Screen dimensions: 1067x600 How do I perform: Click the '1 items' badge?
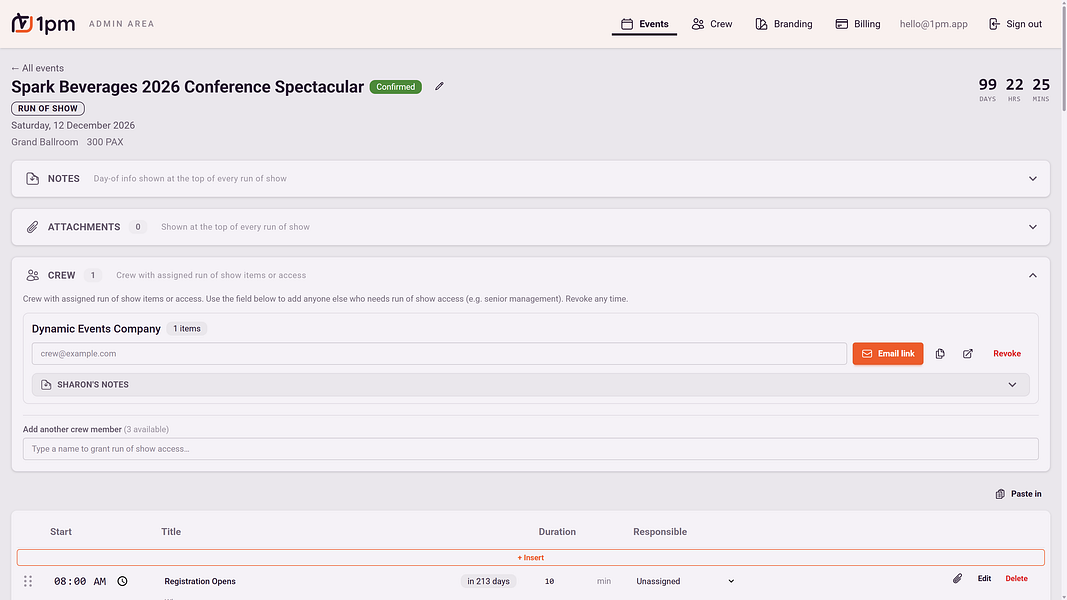tap(186, 329)
